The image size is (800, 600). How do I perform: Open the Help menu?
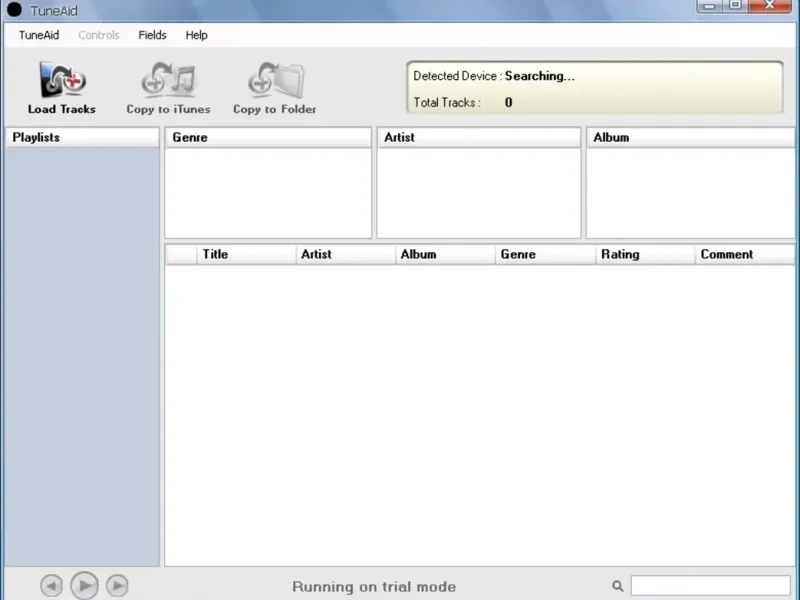coord(196,35)
